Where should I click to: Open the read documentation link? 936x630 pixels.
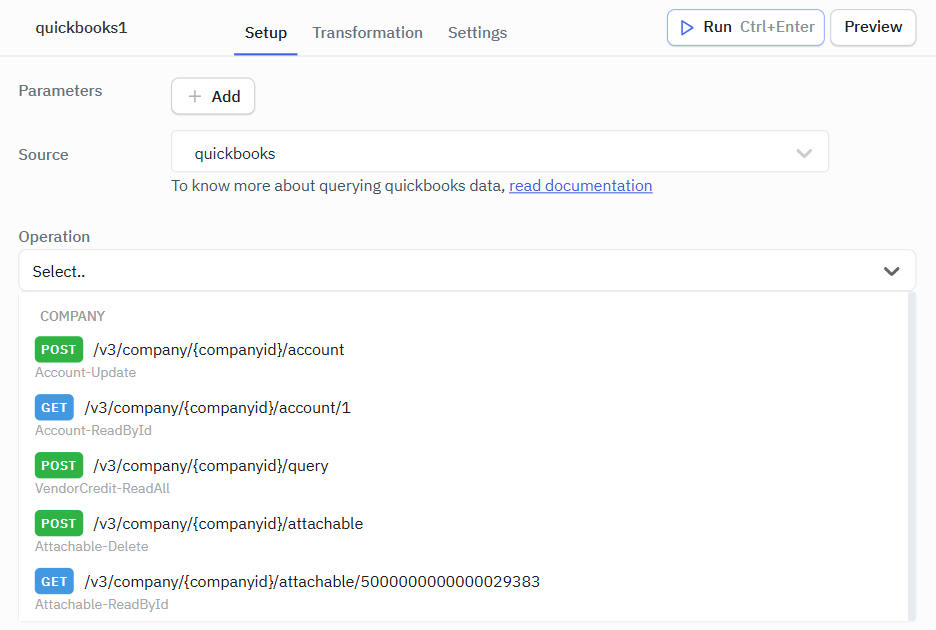tap(580, 186)
